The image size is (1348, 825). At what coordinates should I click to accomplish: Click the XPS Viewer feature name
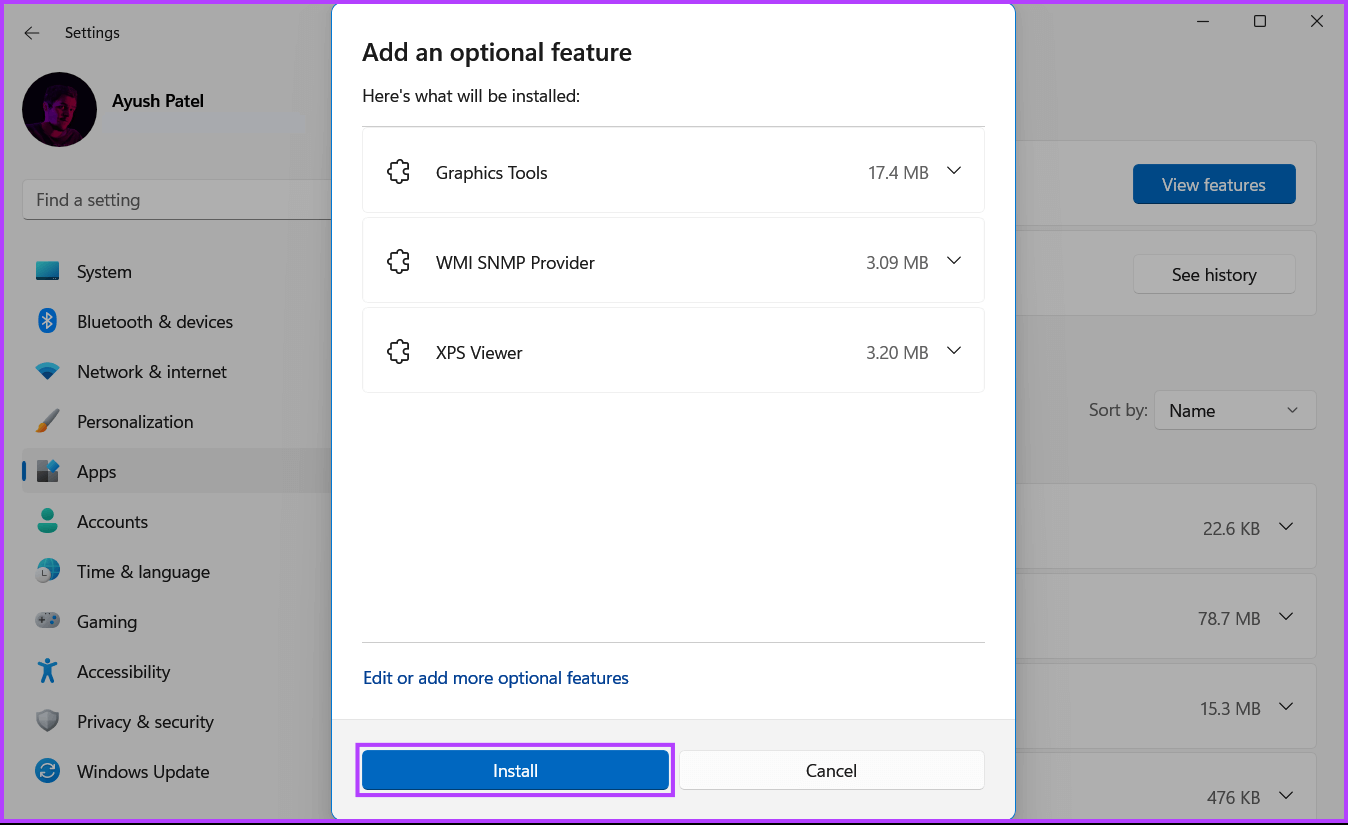point(479,353)
